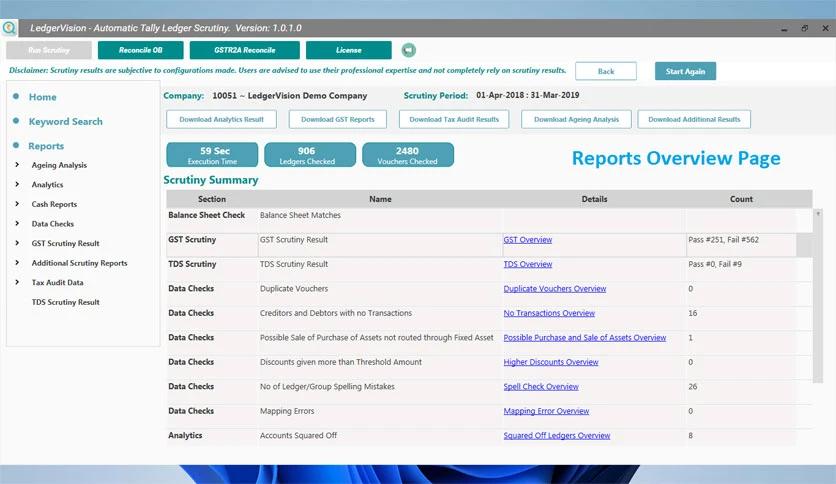836x484 pixels.
Task: Click the Count column header
Action: [742, 199]
